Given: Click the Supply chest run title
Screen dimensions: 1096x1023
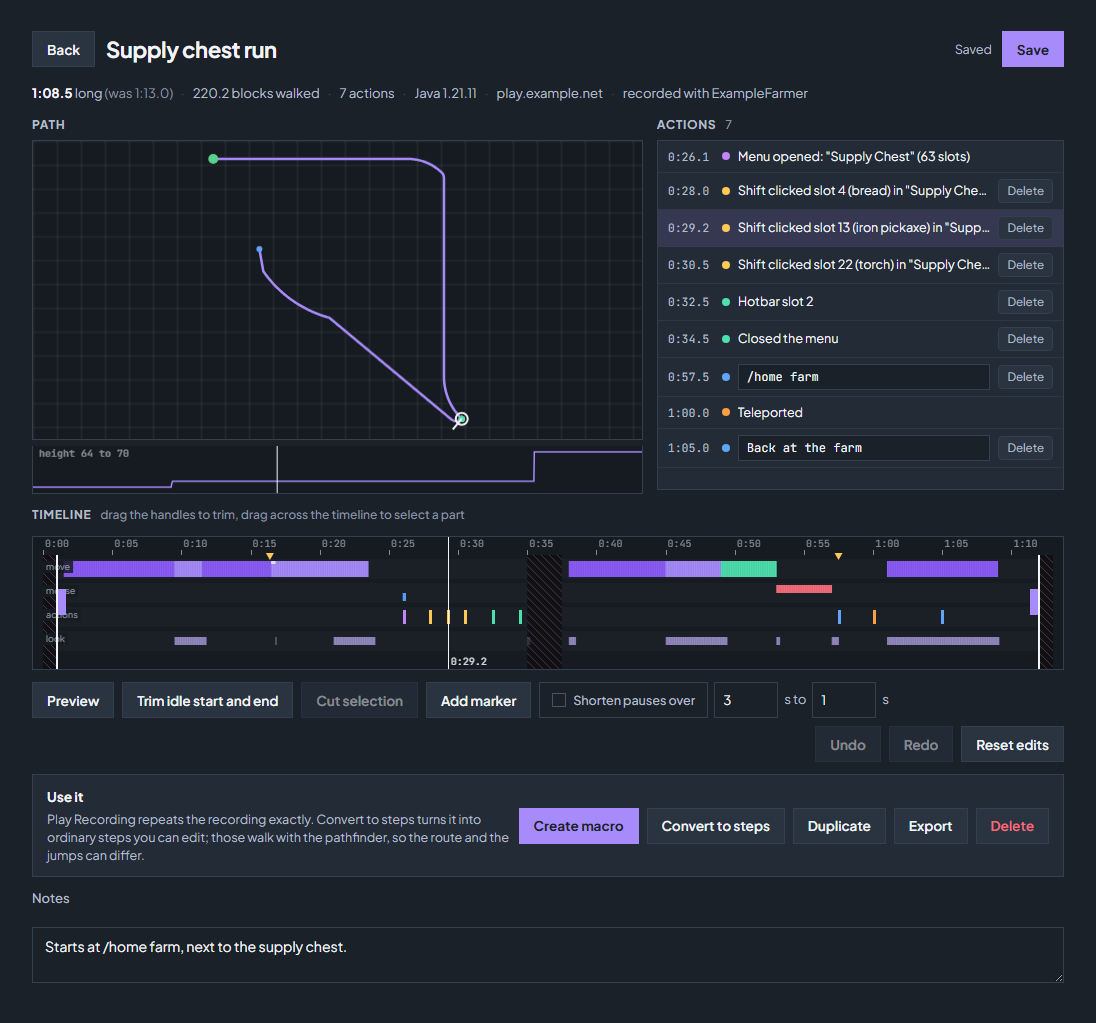Looking at the screenshot, I should click(x=192, y=50).
